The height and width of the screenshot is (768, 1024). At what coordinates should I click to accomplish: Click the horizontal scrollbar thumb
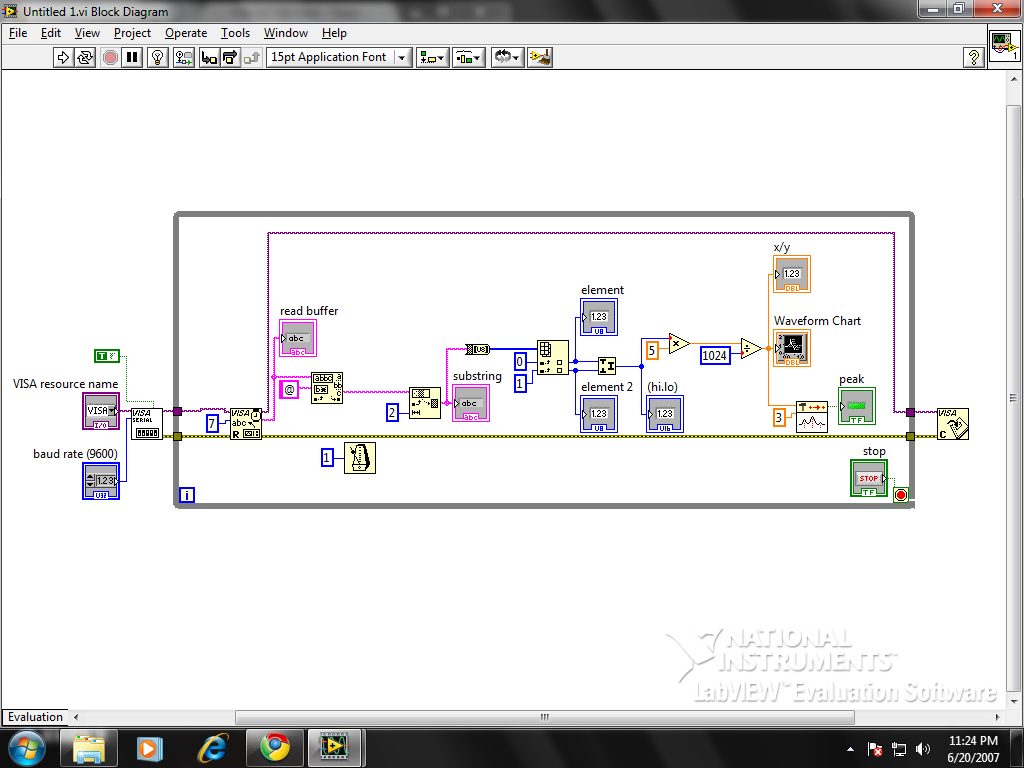click(545, 717)
